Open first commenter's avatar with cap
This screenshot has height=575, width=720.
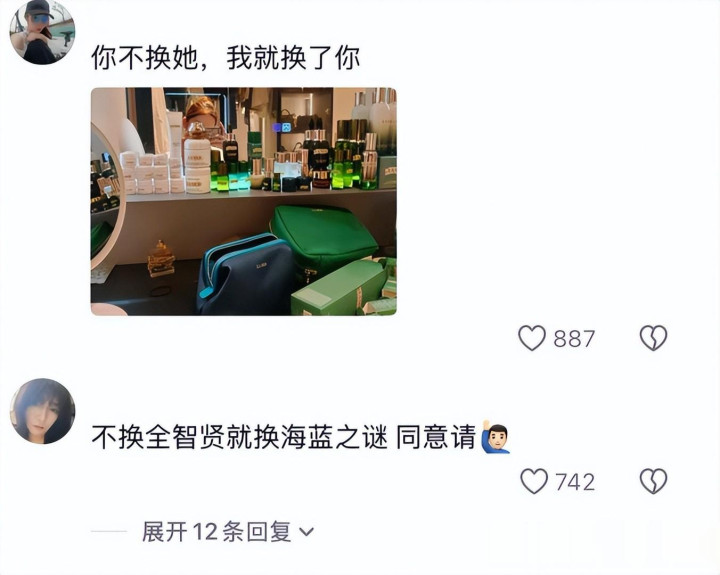(x=42, y=32)
